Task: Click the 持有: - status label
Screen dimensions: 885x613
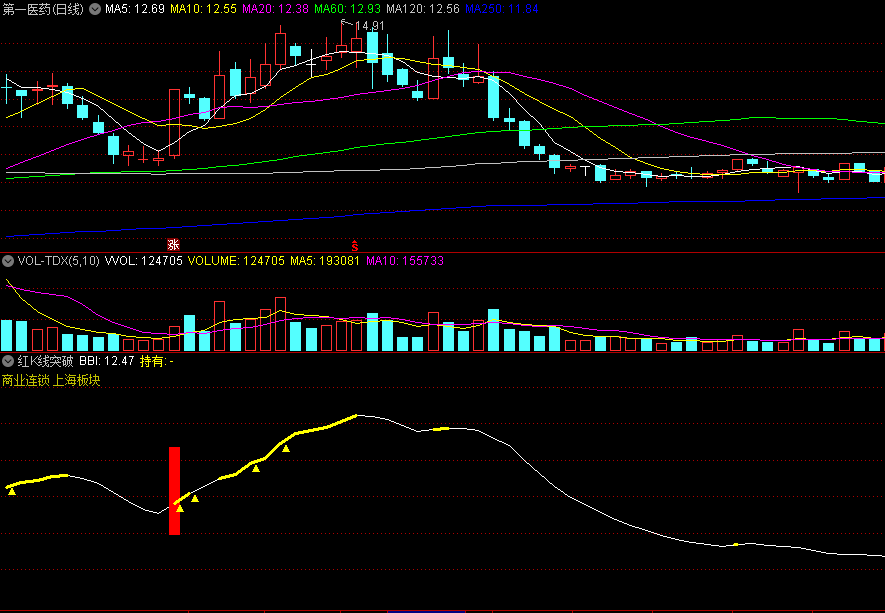Action: pyautogui.click(x=156, y=361)
